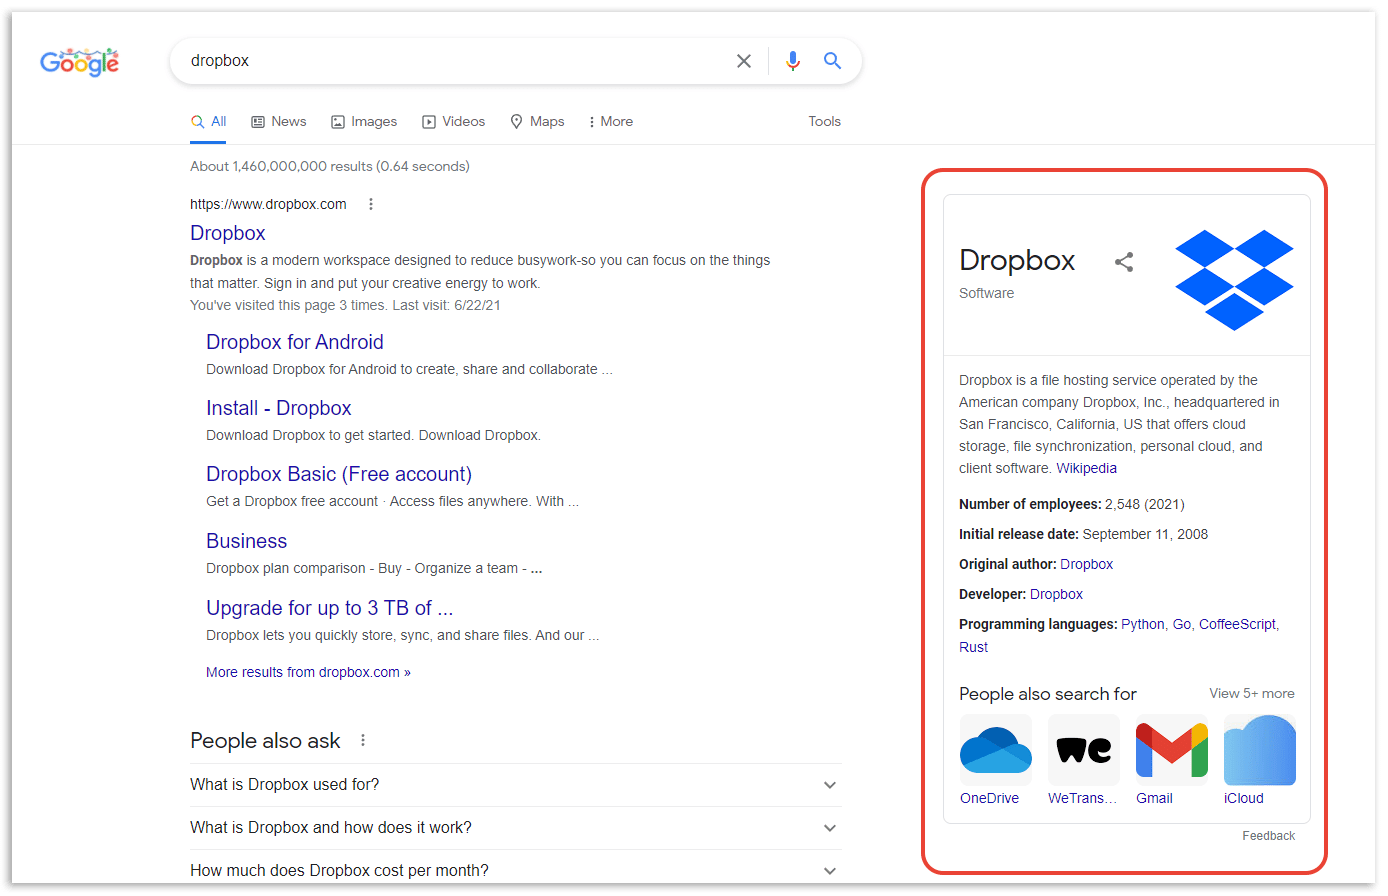Expand What is Dropbox used for?

click(516, 785)
